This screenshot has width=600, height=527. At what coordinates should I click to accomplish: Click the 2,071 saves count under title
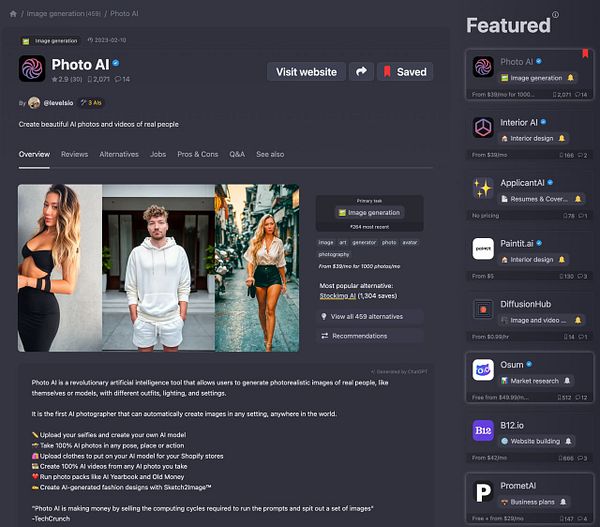pos(99,79)
